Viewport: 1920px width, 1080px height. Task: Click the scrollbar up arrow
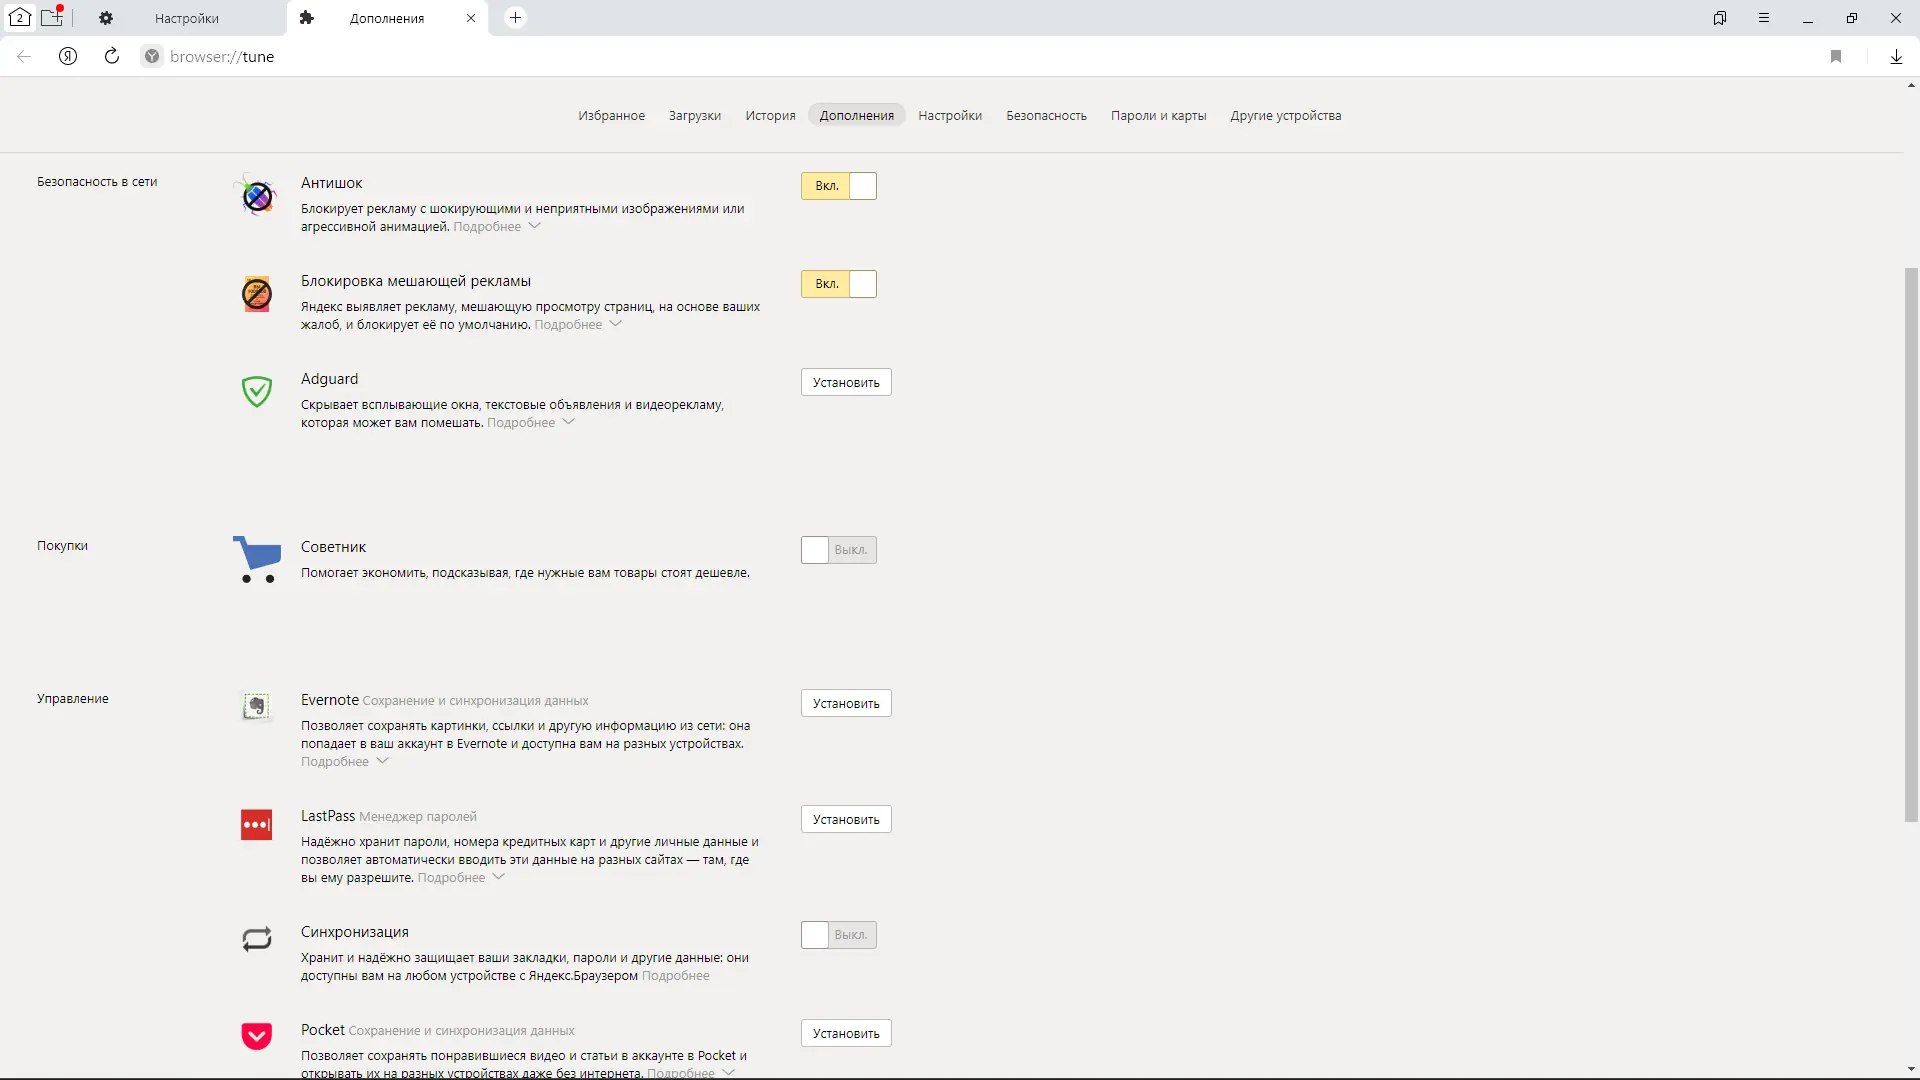[1911, 86]
